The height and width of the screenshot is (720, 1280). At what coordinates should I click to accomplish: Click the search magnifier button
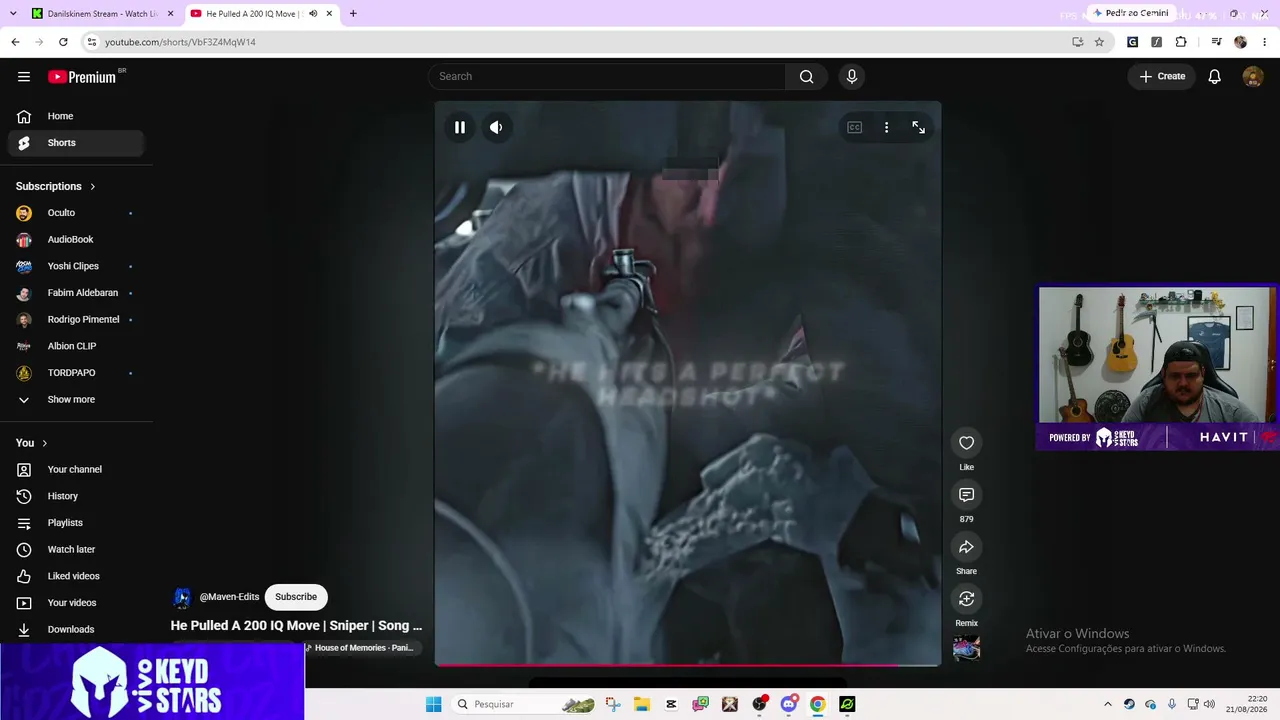tap(807, 77)
